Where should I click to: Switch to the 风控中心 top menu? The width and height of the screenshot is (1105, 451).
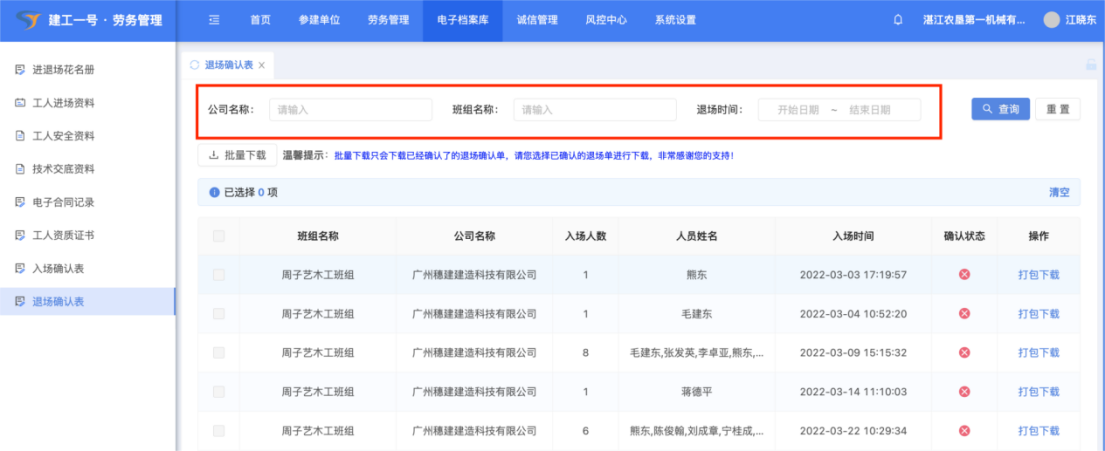click(x=605, y=20)
